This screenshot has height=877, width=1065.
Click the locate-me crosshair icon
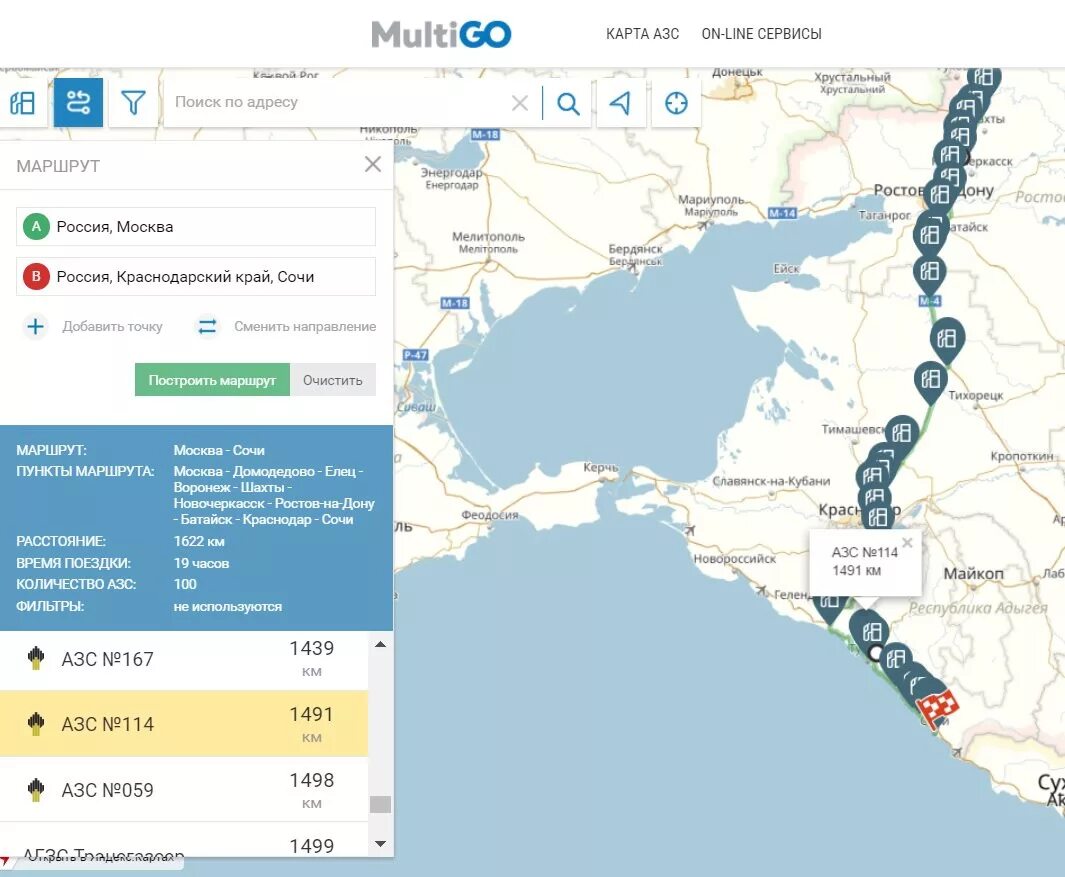(x=676, y=103)
